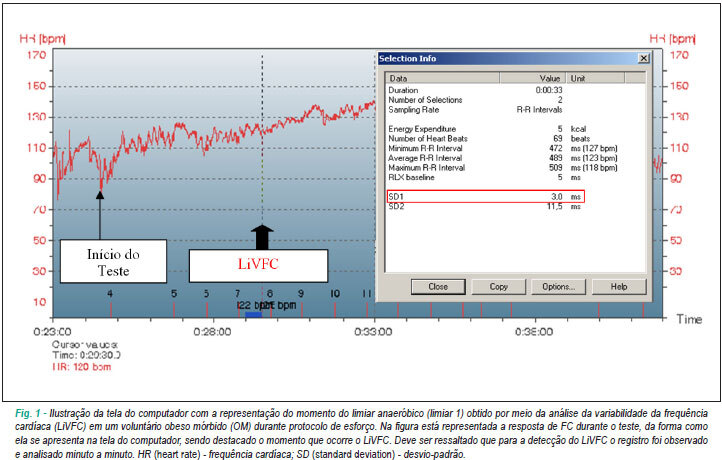Click lap marker 9 on the chart

pos(301,293)
